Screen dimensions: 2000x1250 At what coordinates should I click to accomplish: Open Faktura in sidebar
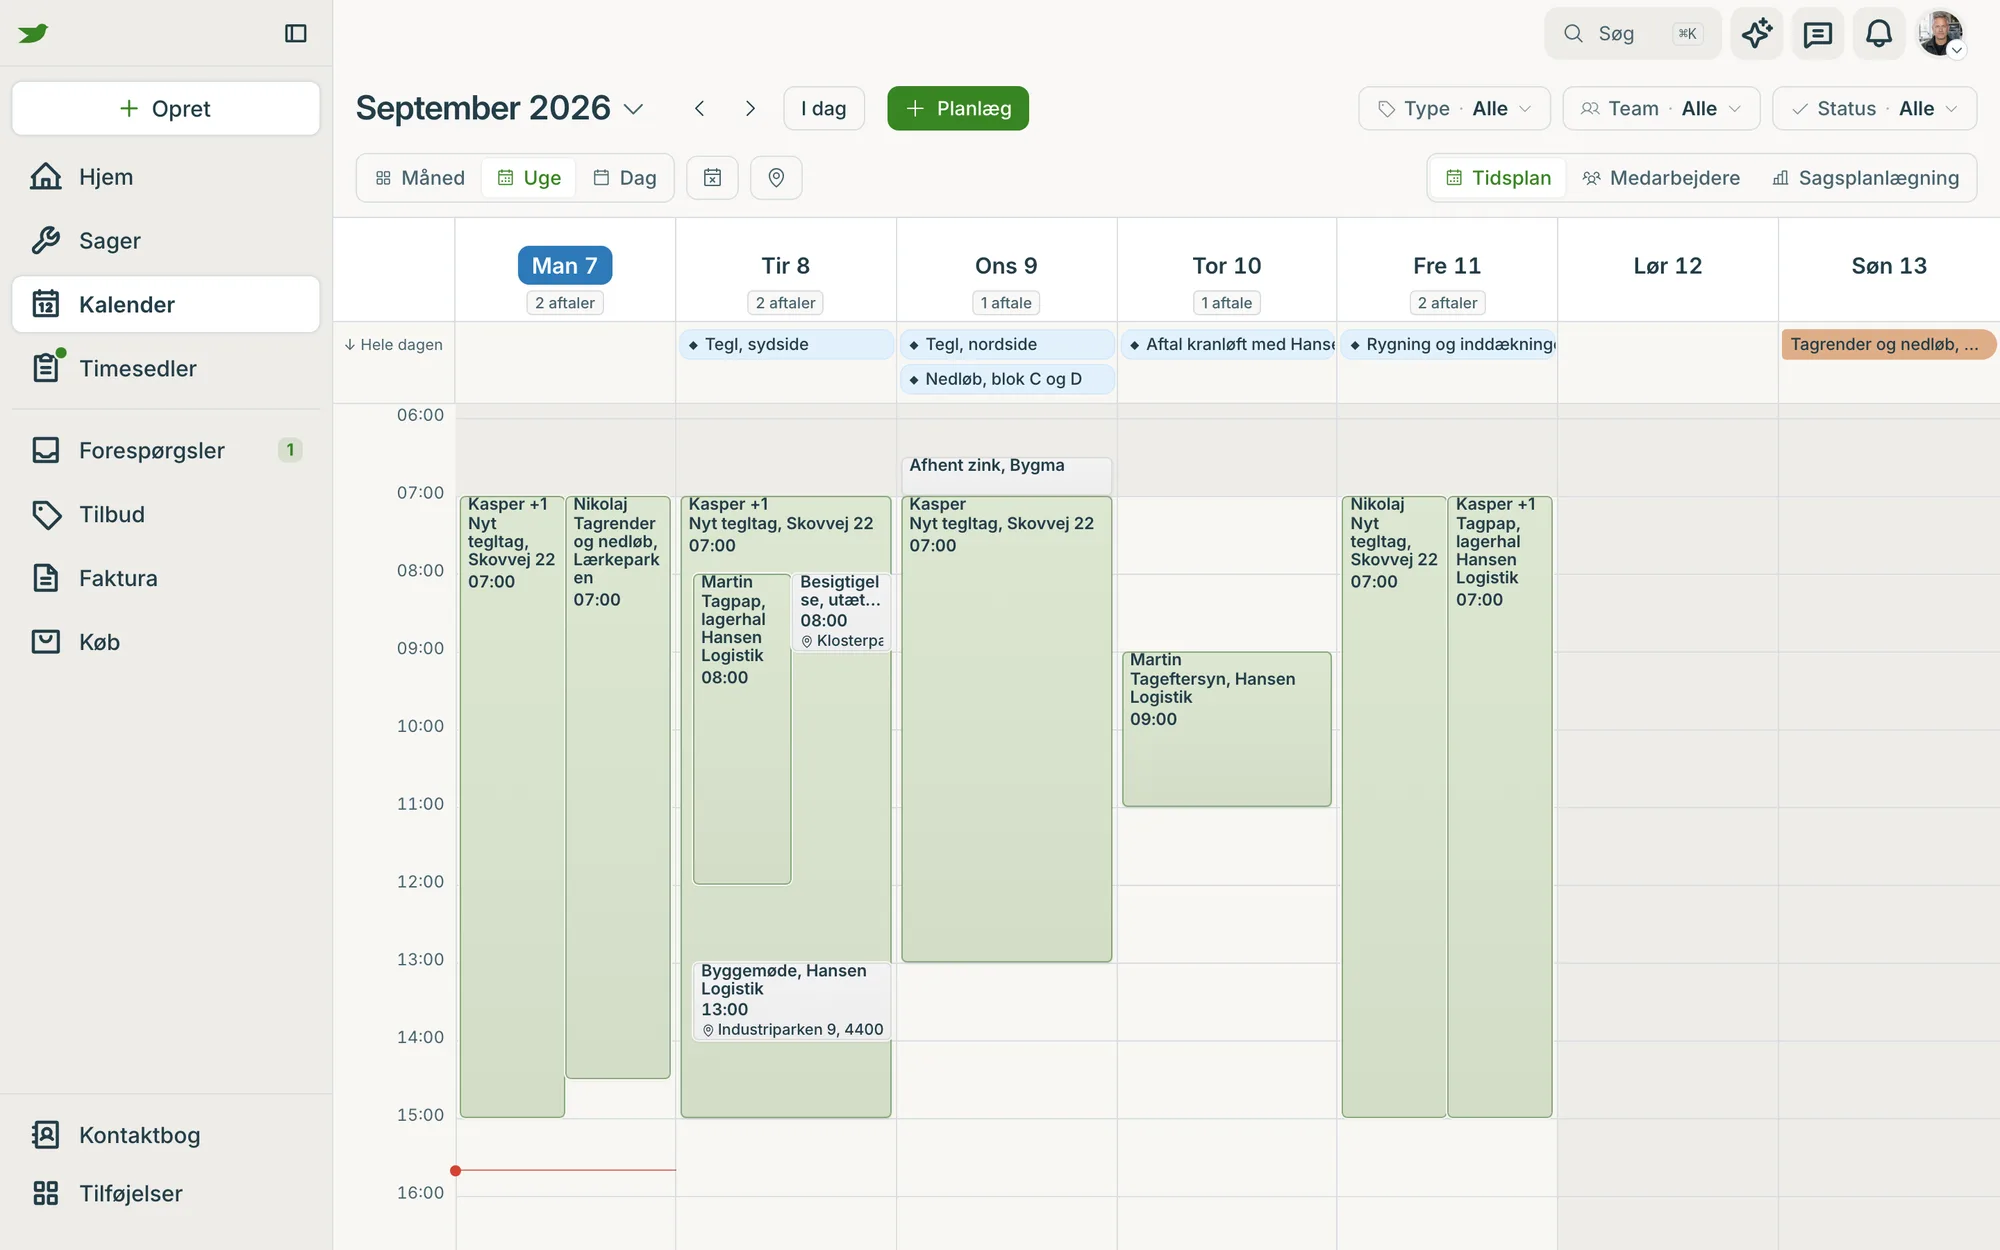point(166,579)
